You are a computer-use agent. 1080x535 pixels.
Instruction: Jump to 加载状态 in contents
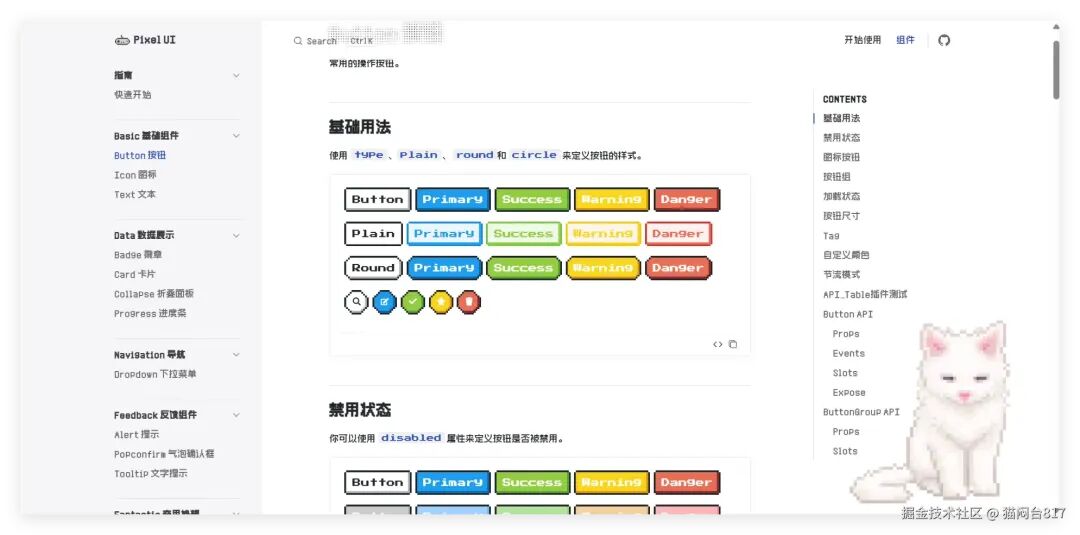[841, 196]
